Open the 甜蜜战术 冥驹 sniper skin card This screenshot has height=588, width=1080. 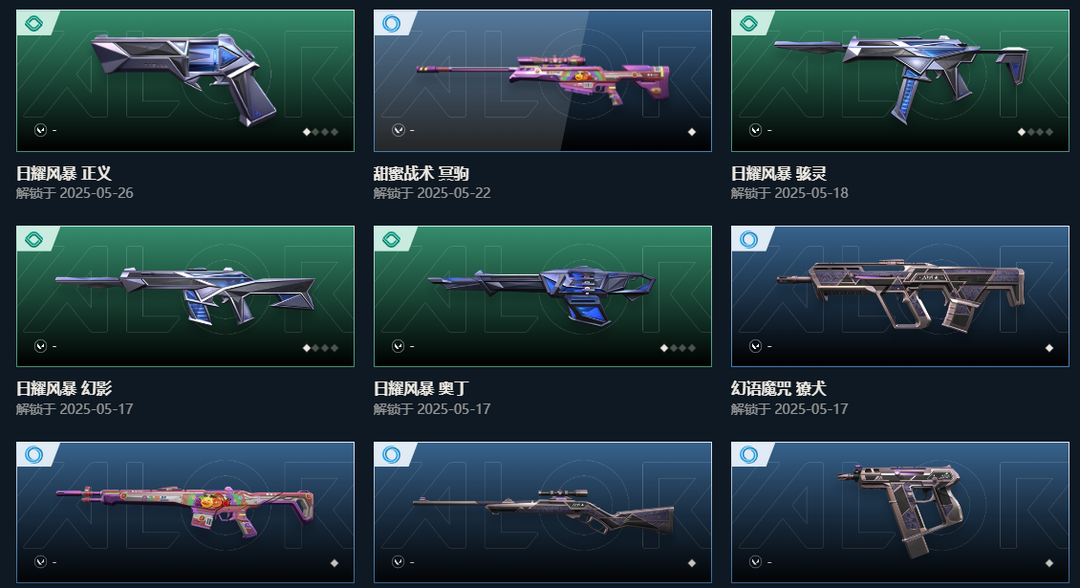point(543,81)
